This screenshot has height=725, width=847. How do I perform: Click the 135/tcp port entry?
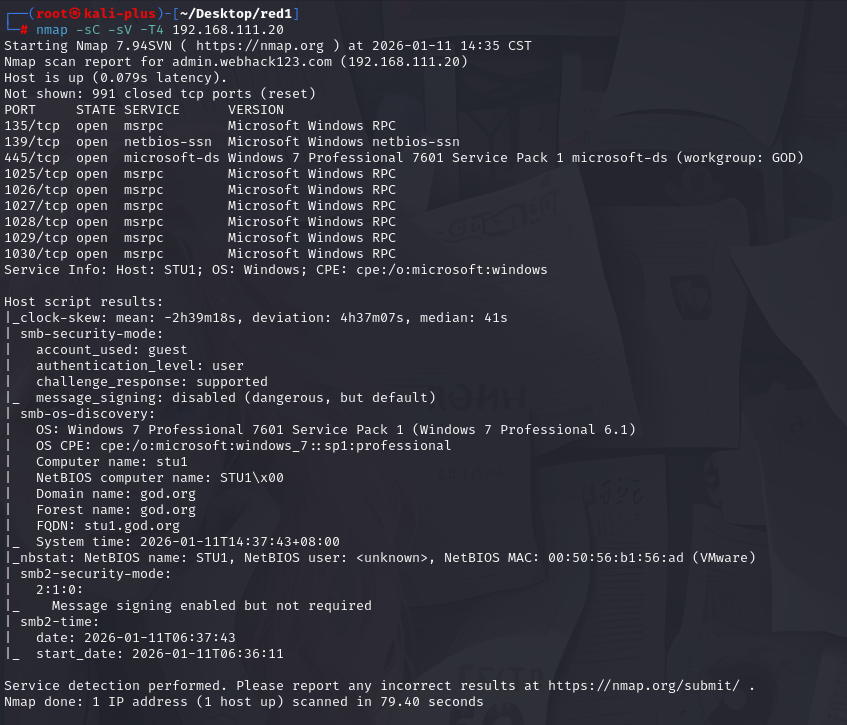[32, 126]
